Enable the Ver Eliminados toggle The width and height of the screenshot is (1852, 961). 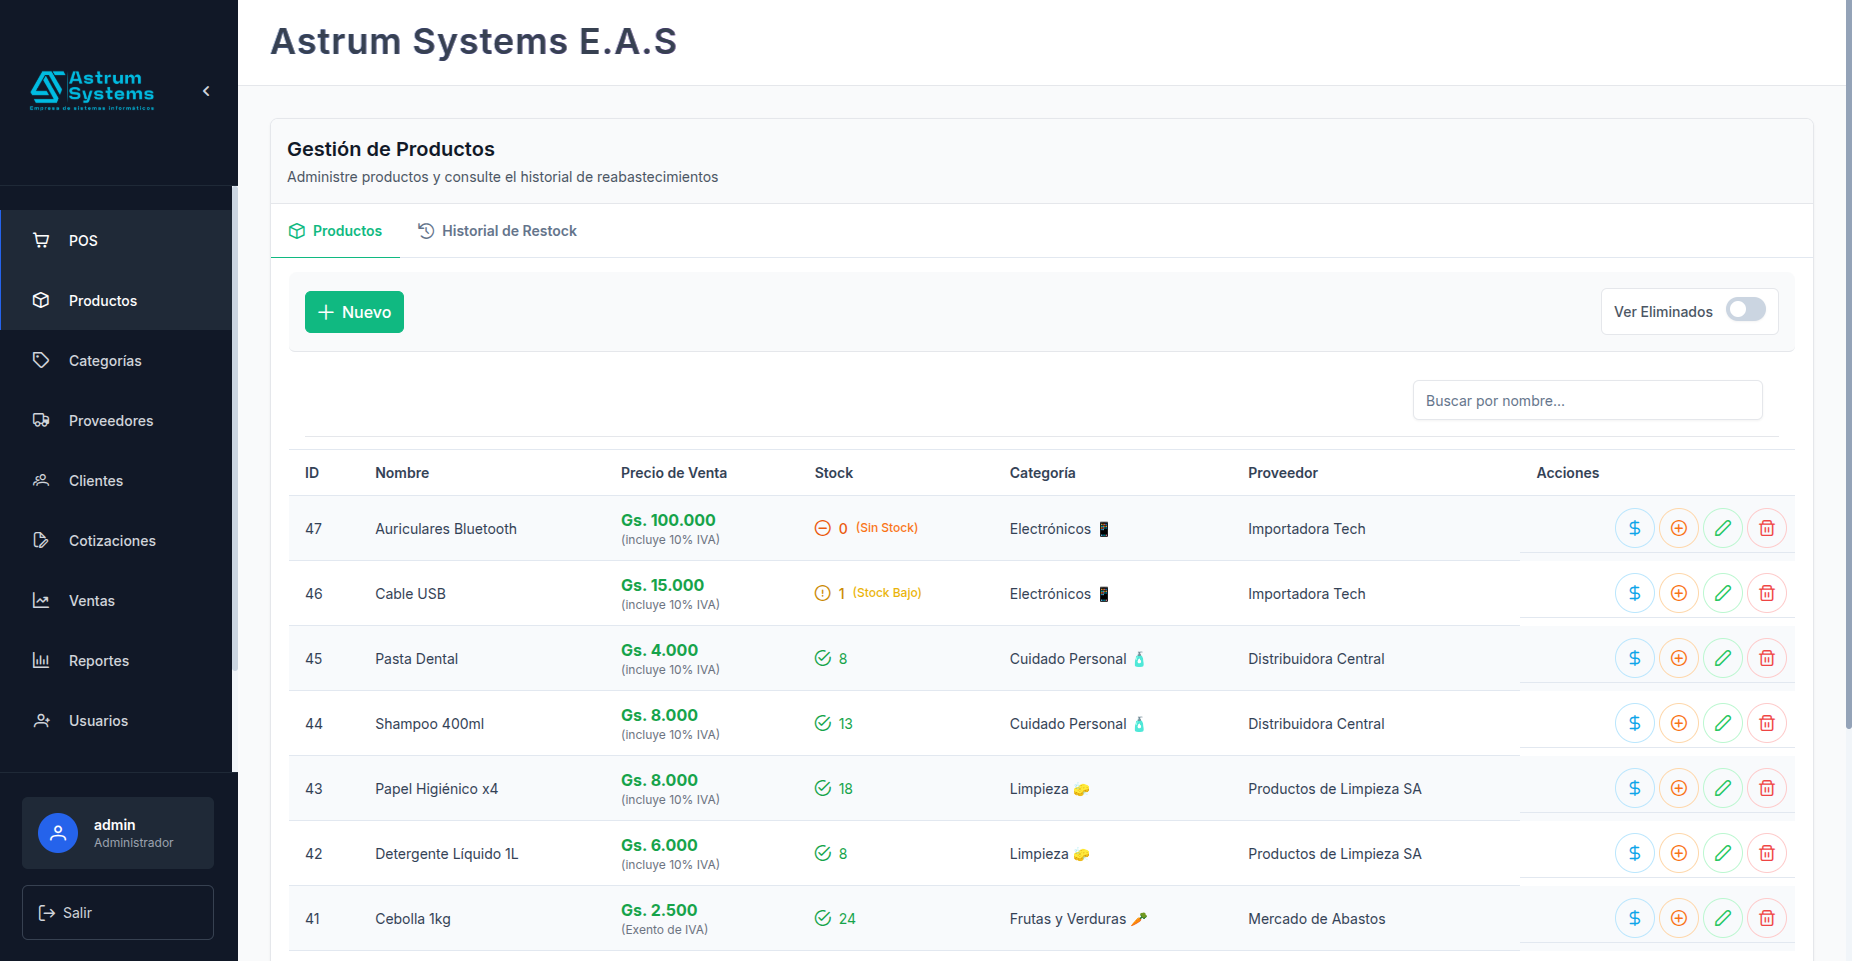click(x=1745, y=311)
